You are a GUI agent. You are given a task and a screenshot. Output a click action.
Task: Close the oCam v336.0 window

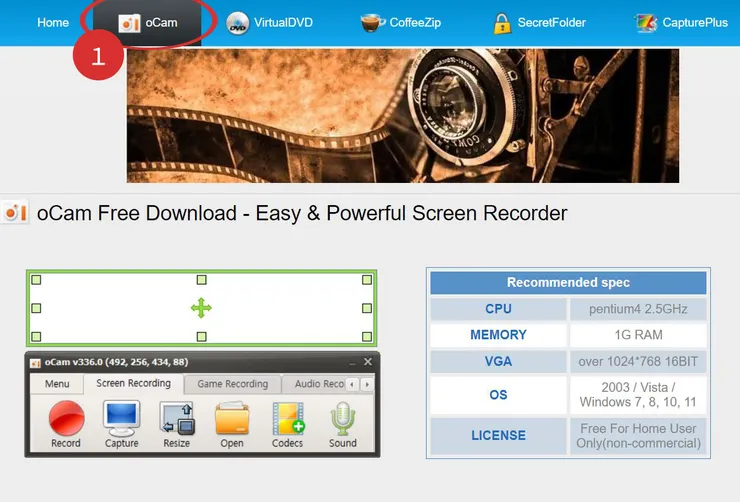tap(368, 362)
